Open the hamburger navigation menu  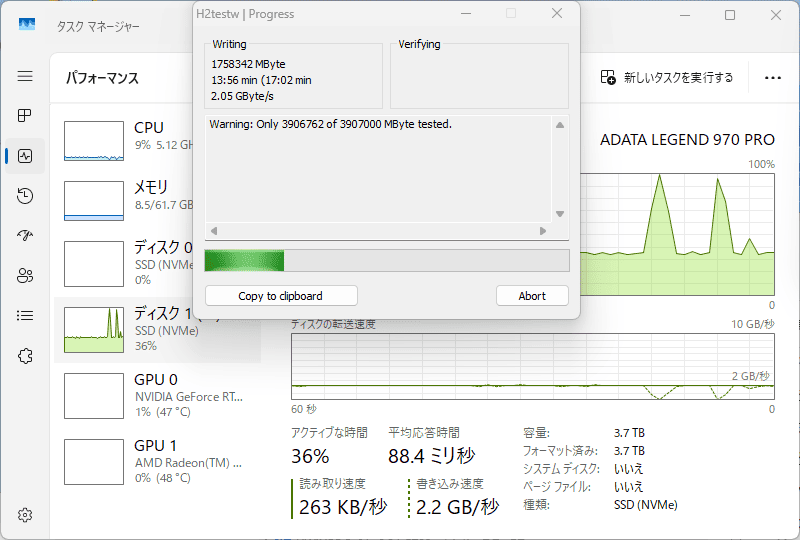25,76
